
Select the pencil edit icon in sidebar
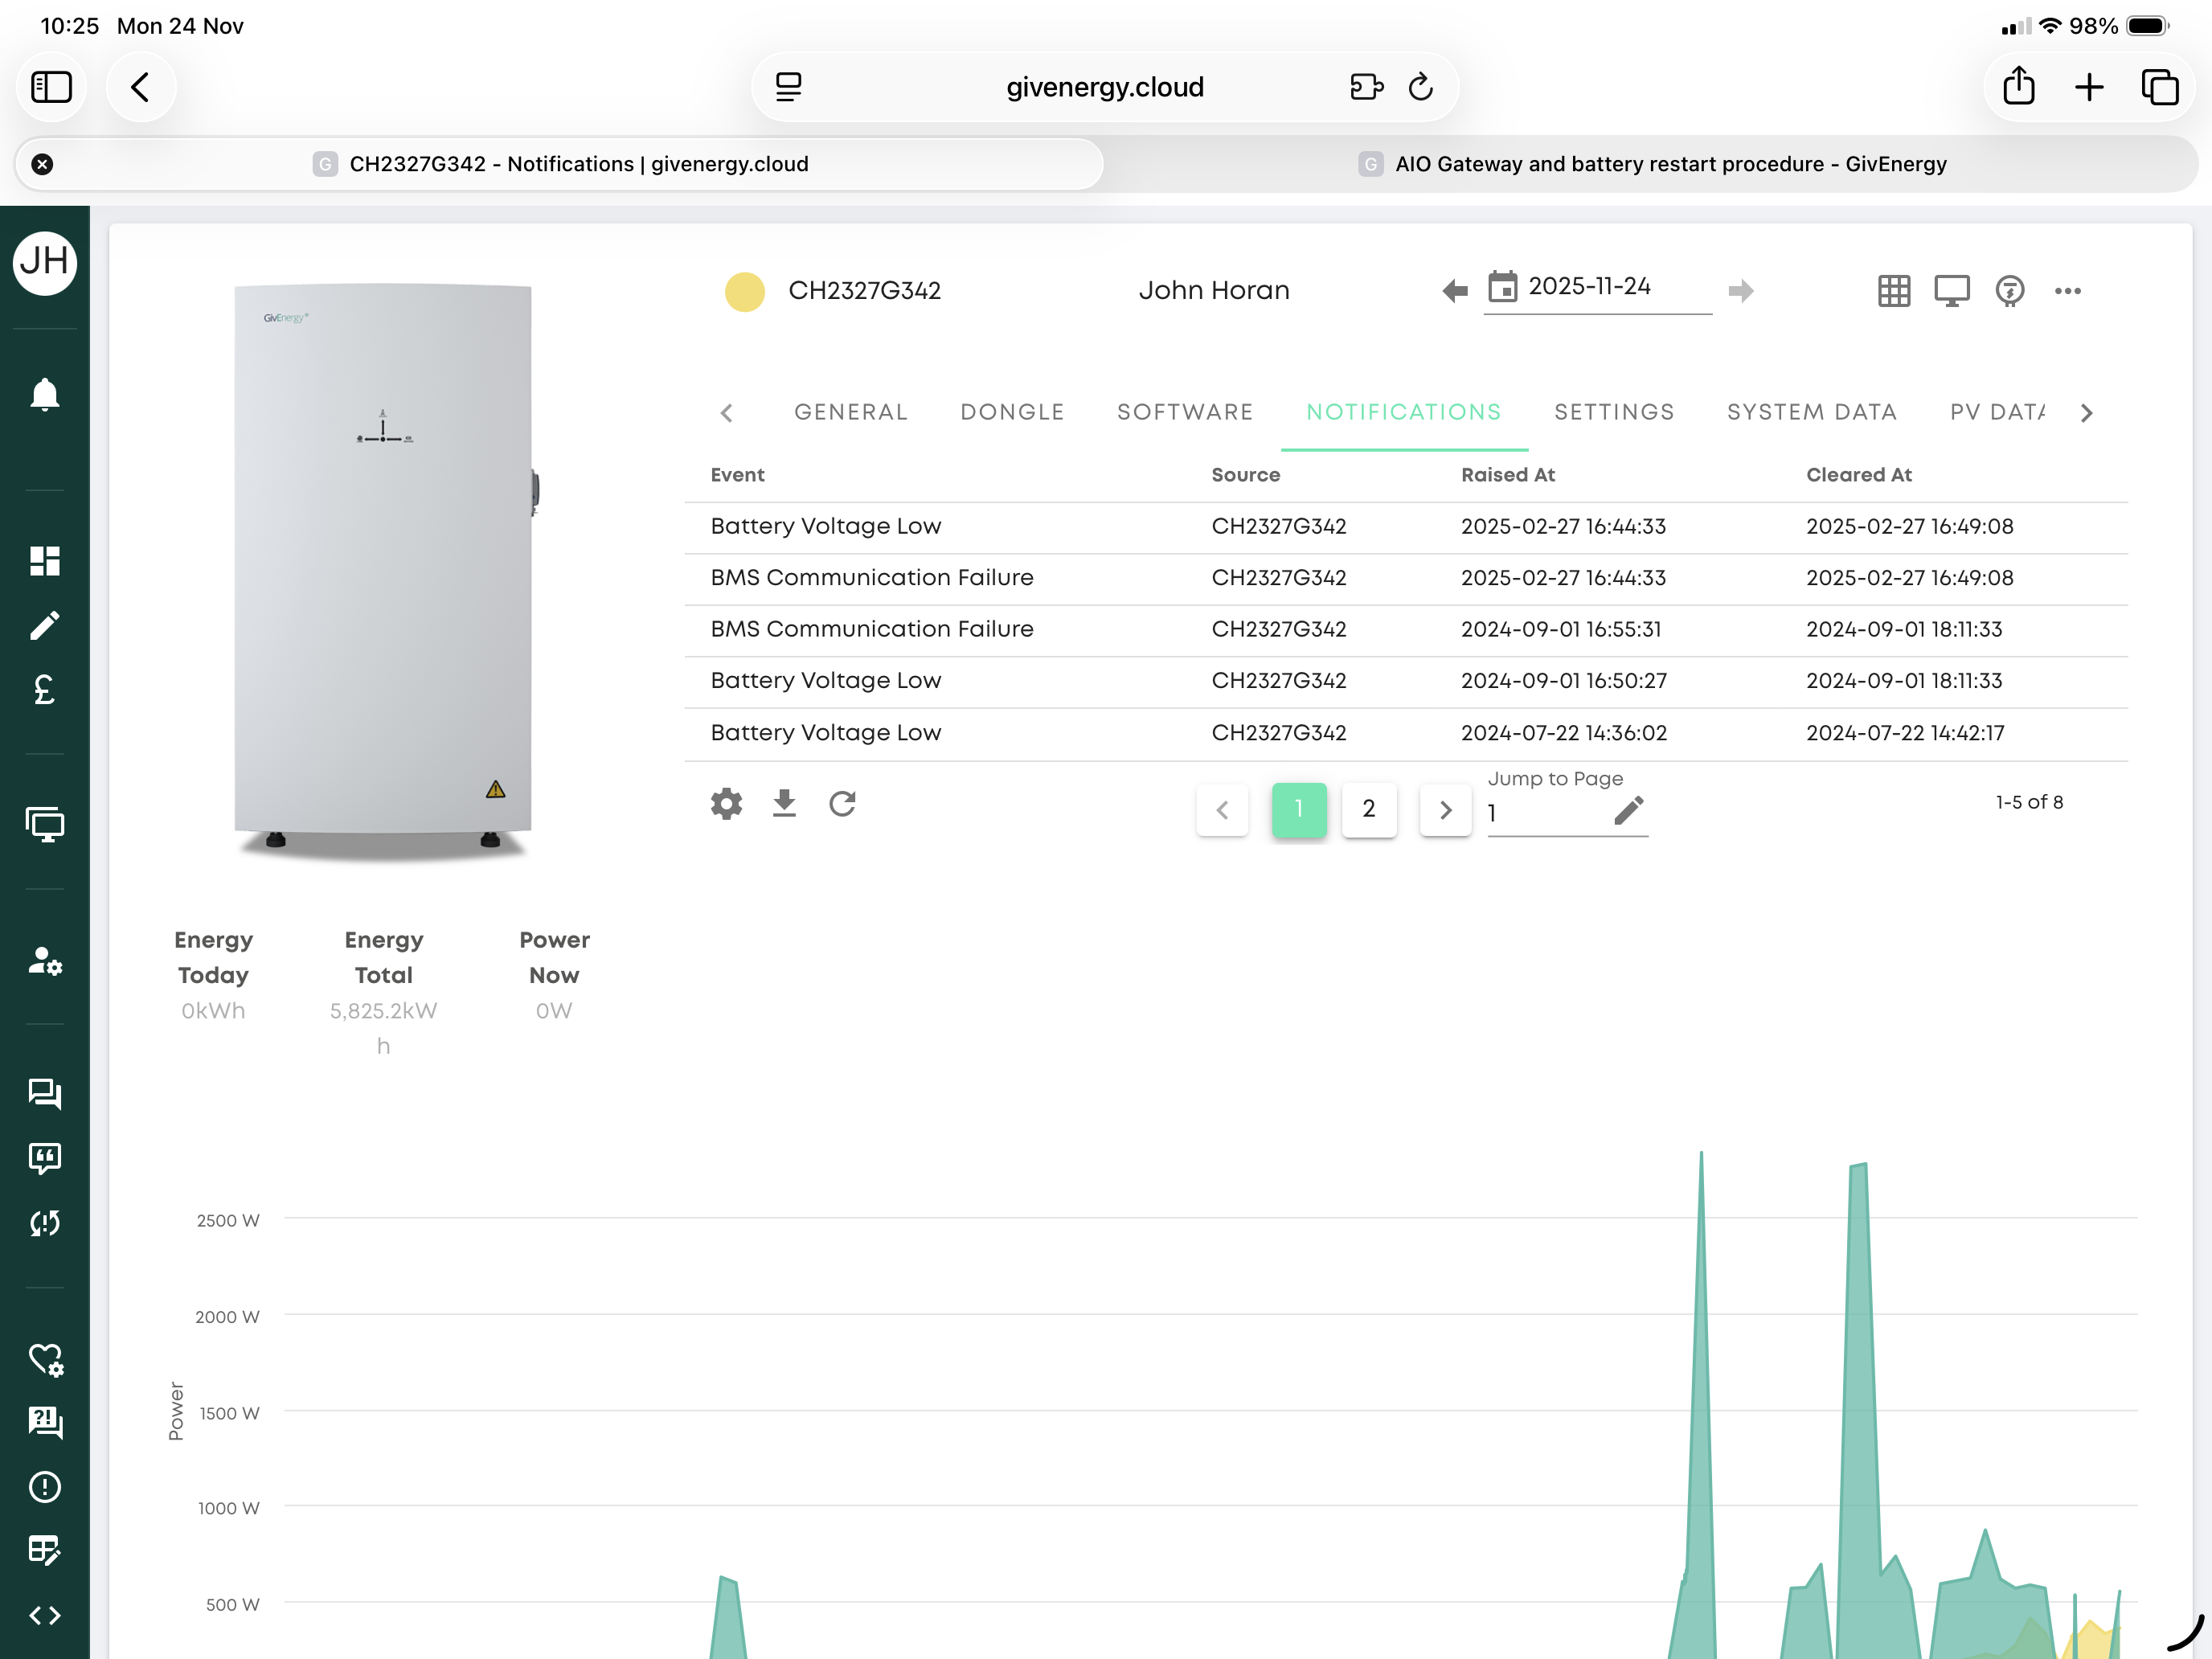click(x=44, y=626)
